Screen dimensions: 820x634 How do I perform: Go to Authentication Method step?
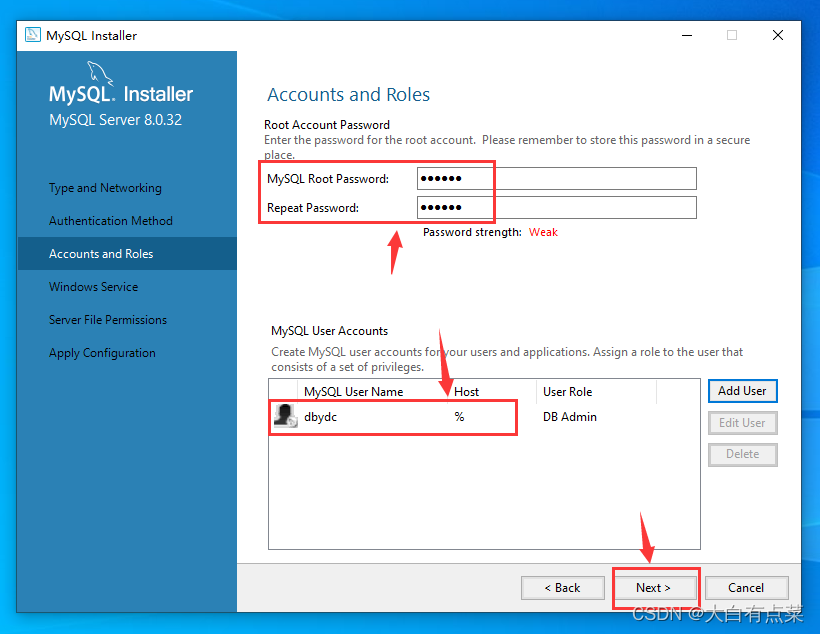coord(111,221)
